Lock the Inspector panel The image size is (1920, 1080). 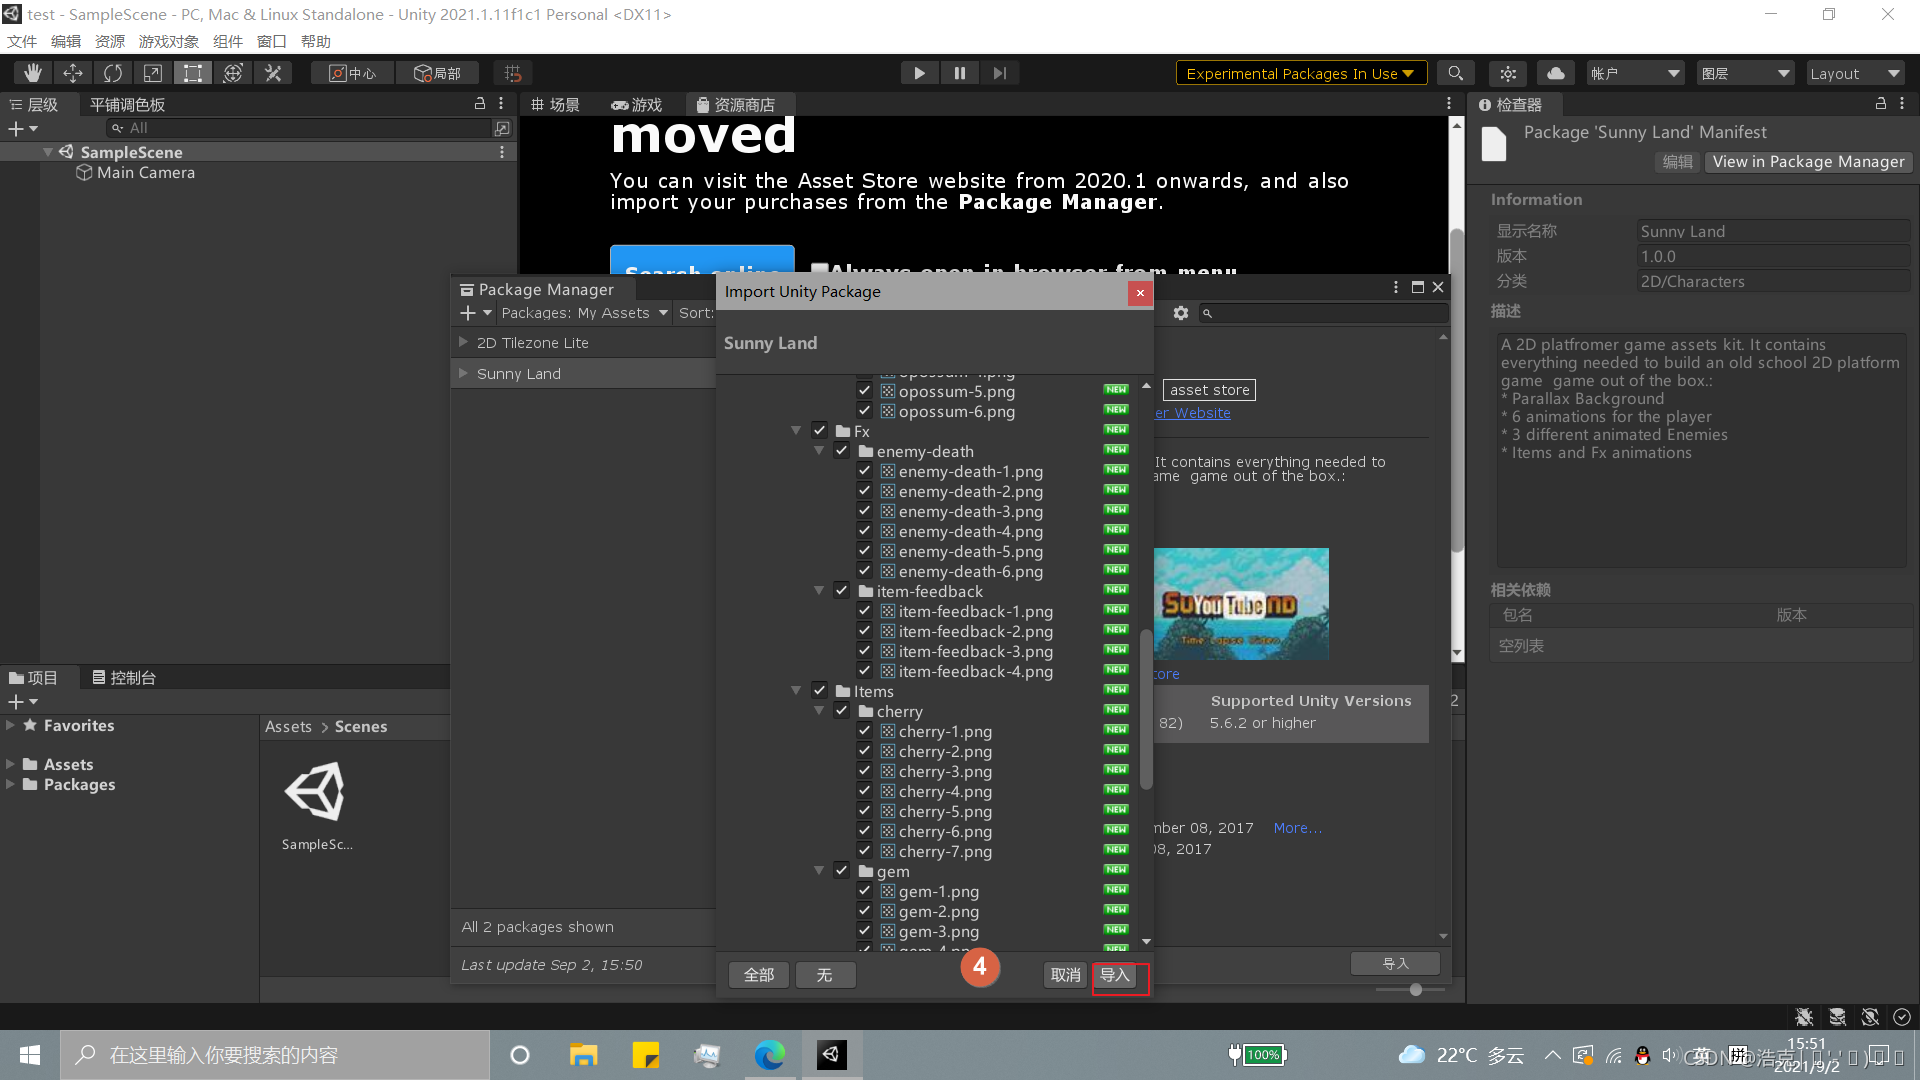(x=1881, y=104)
